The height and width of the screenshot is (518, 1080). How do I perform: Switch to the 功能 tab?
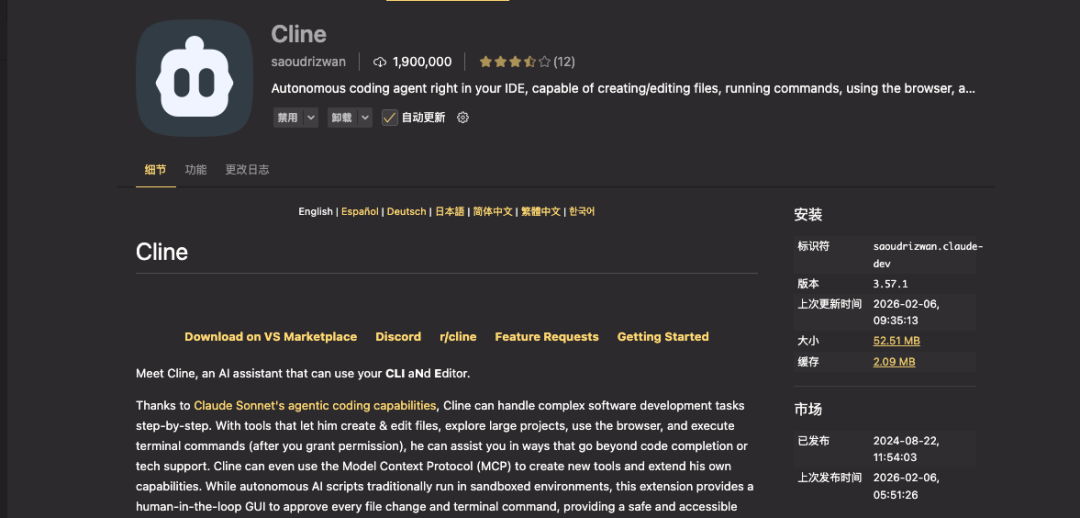[195, 170]
